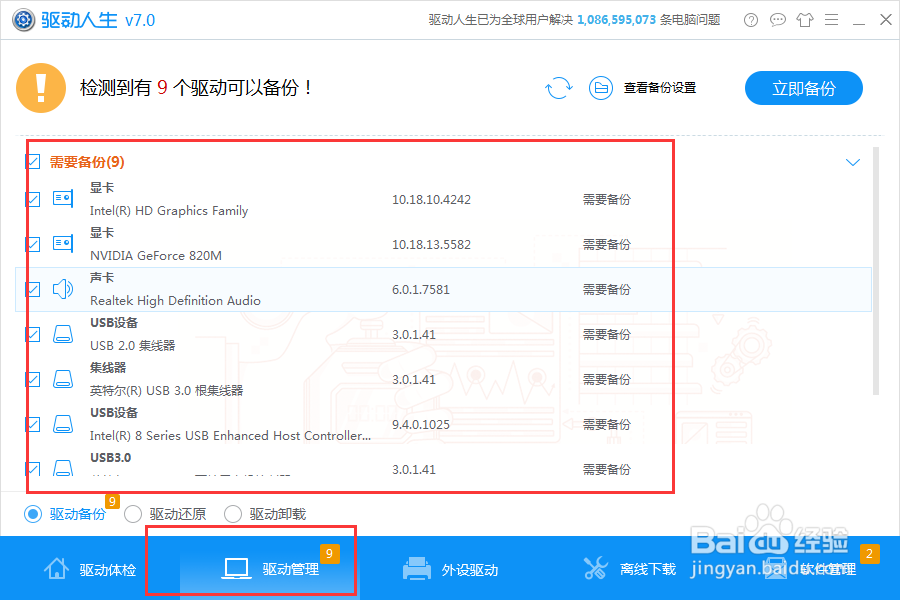The image size is (900, 600).
Task: Click 需要备份 status of Realtek Audio row
Action: click(x=607, y=289)
